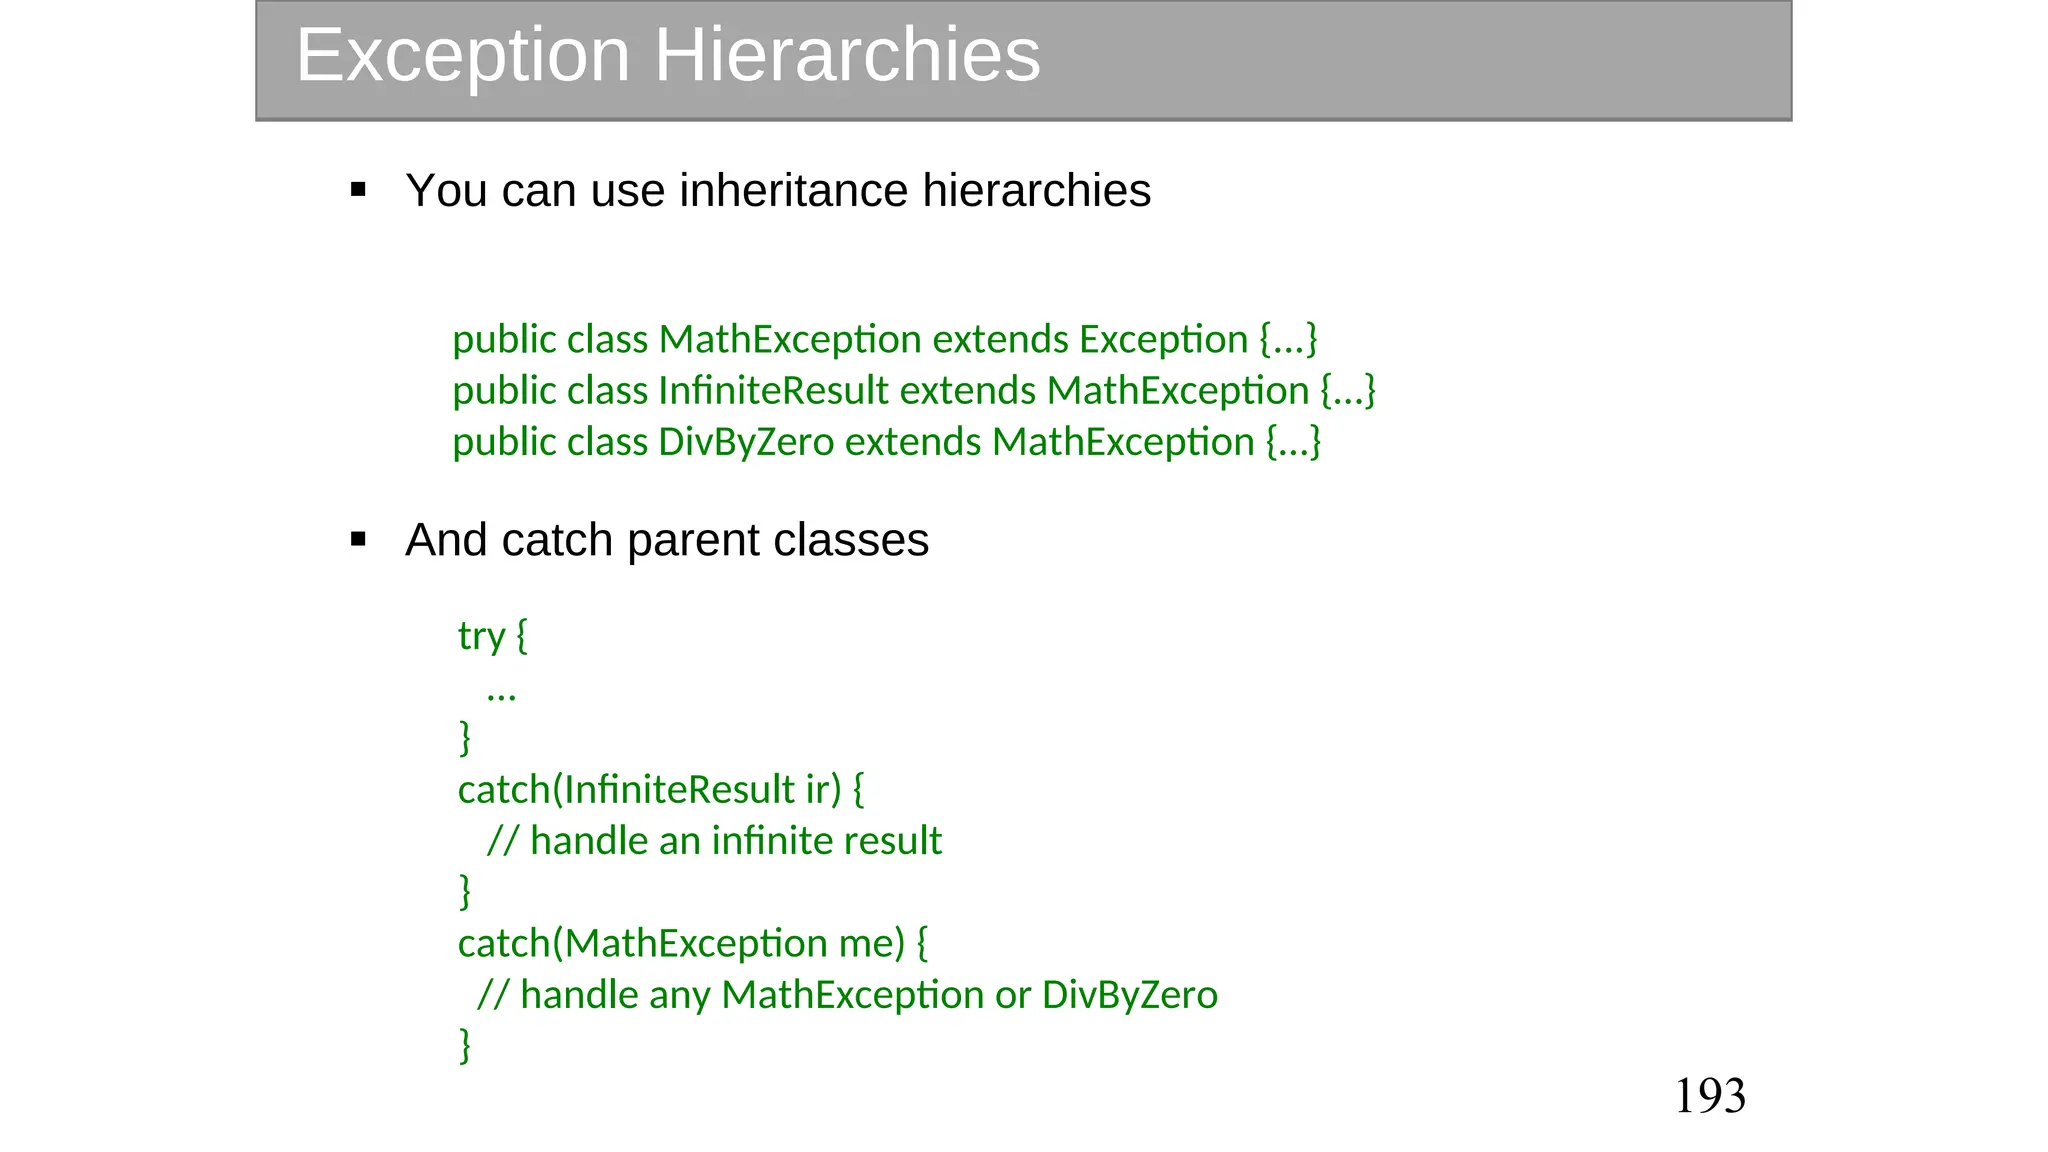
Task: Click the '// handle an infinite result' comment
Action: [714, 841]
